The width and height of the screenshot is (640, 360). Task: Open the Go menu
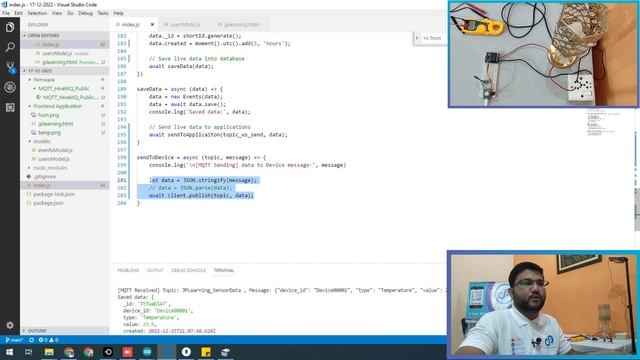(70, 13)
